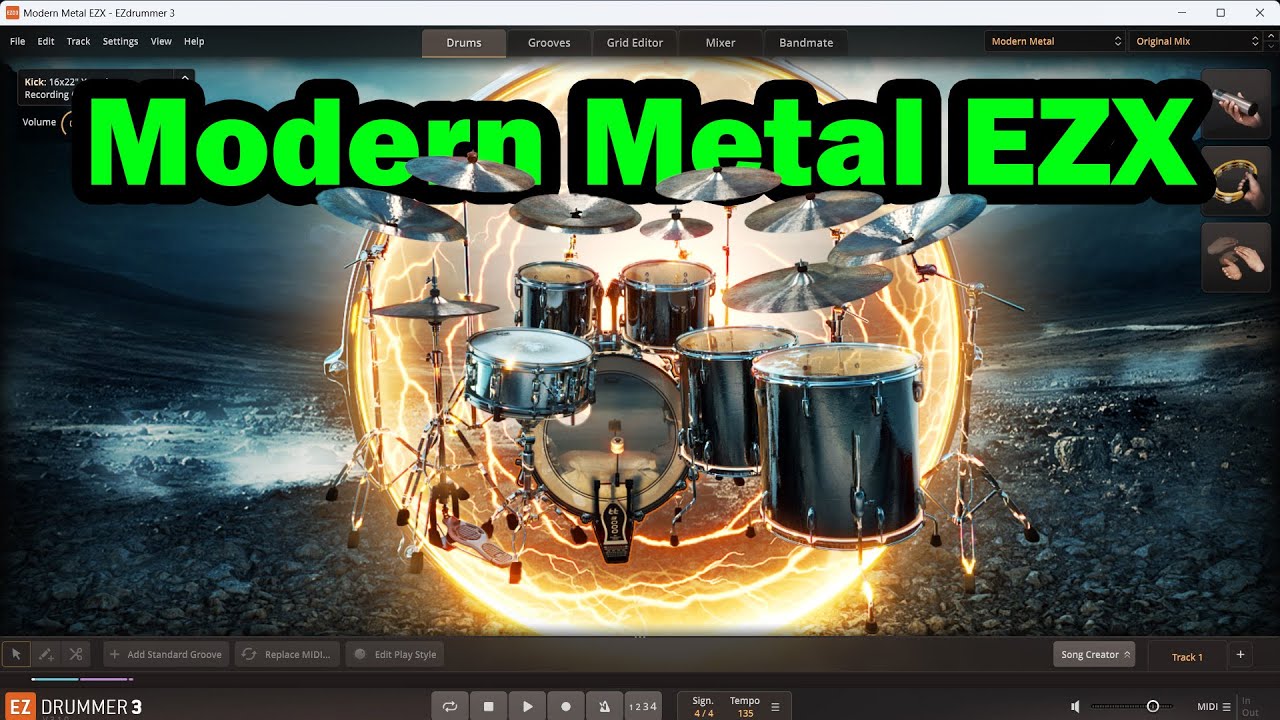Screen dimensions: 1280x720
Task: Select the scissors cut tool
Action: coord(76,655)
